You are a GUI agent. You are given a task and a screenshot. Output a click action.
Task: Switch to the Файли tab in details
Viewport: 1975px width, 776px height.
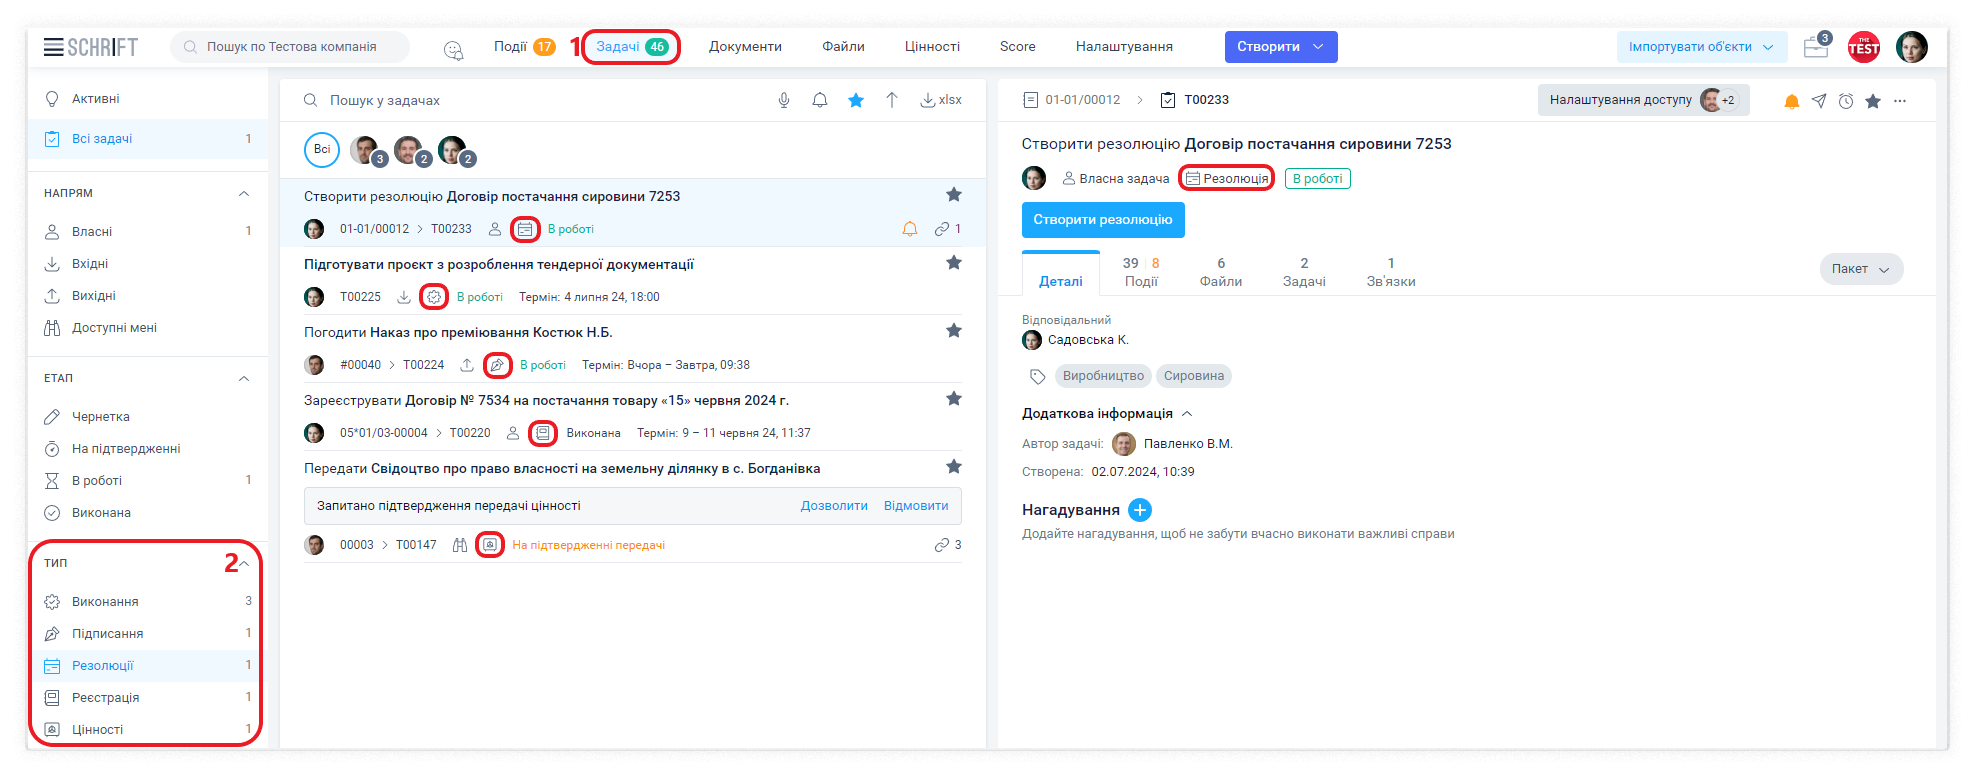[1220, 272]
